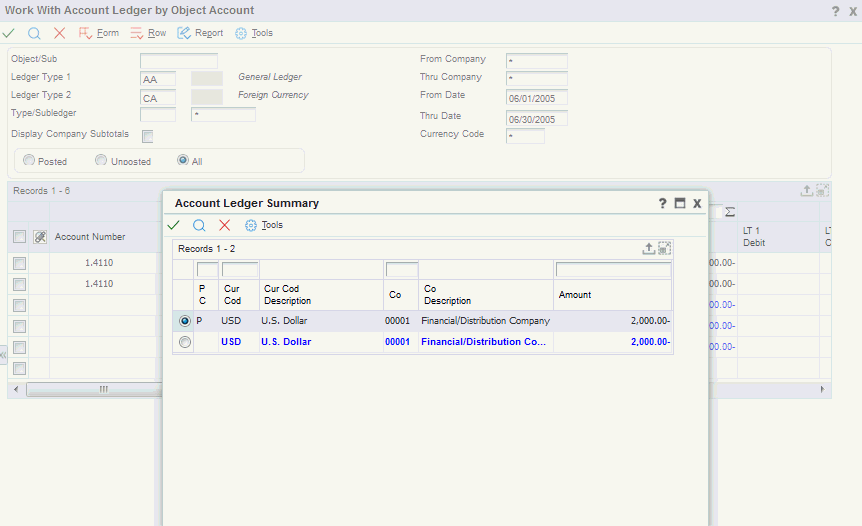Click the export grid icon in dialog
The height and width of the screenshot is (526, 862).
point(648,248)
